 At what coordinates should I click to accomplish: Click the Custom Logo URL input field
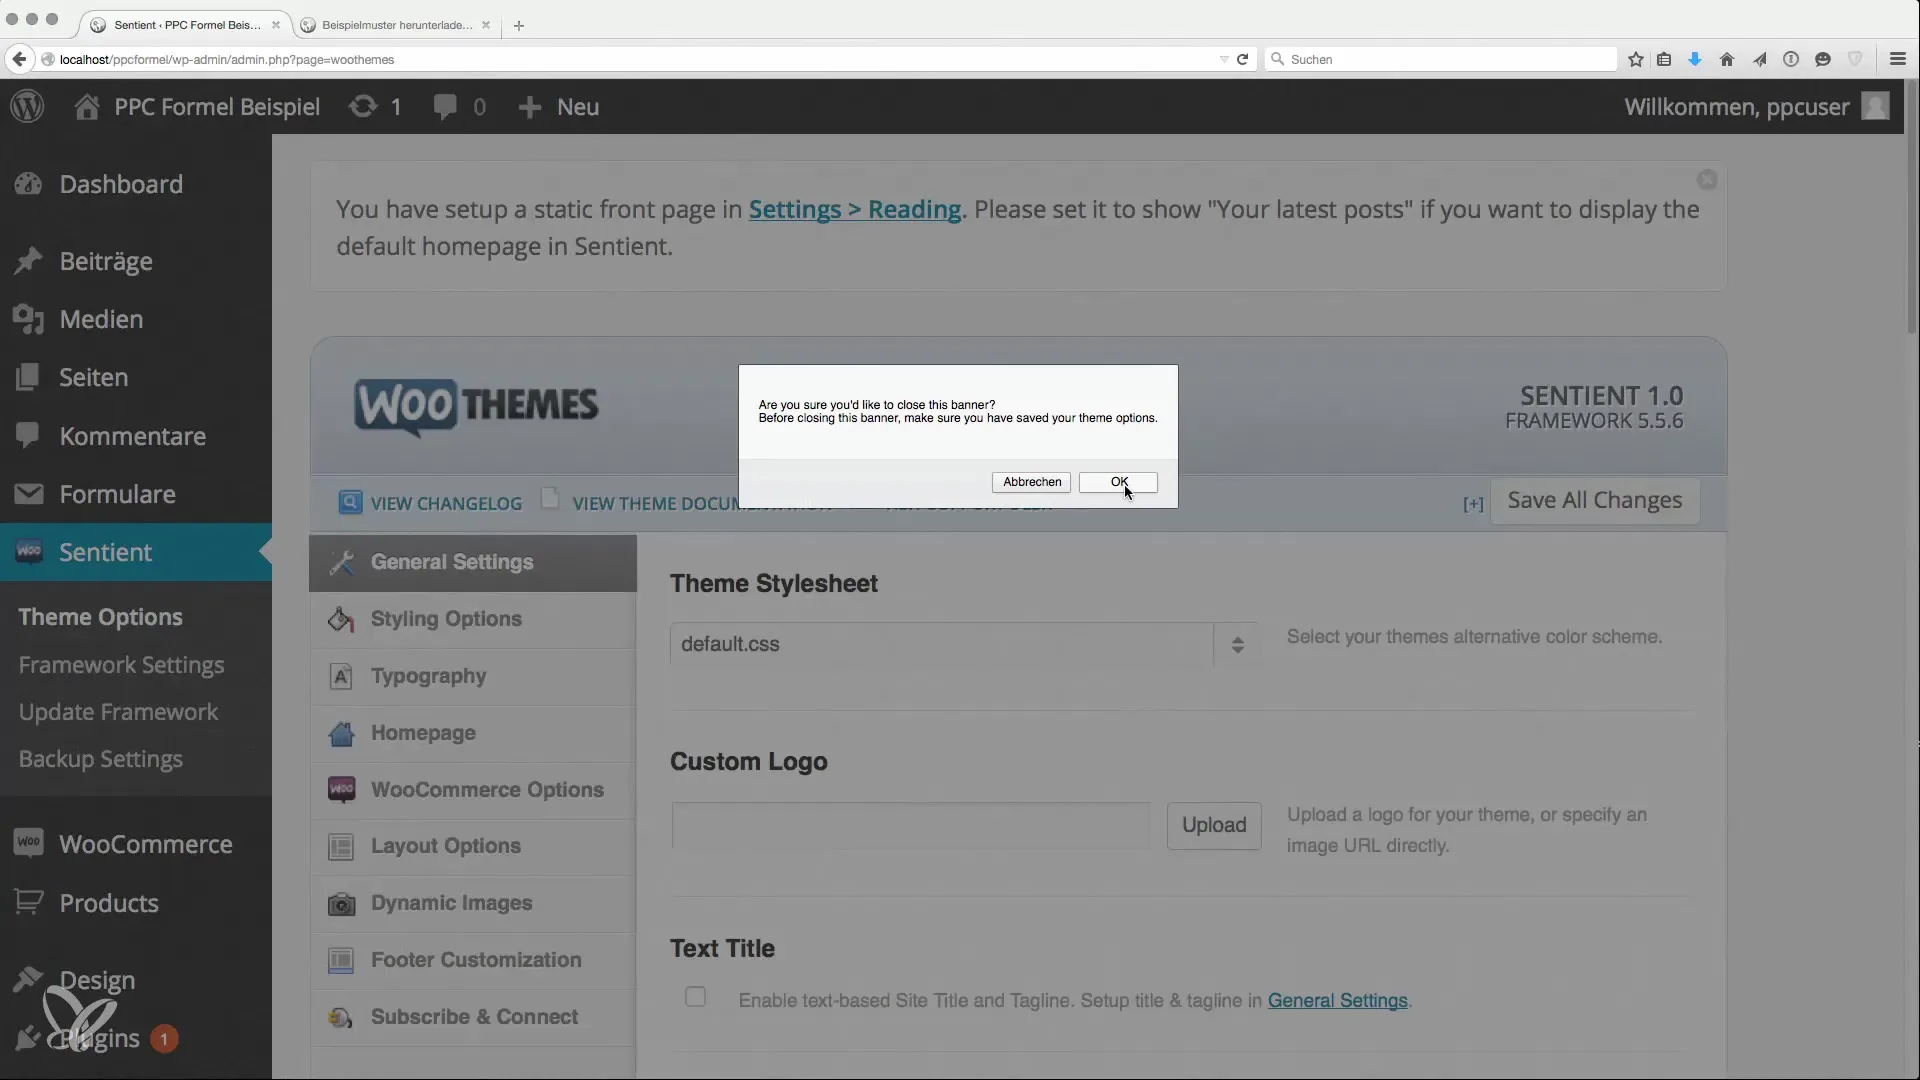[x=910, y=825]
